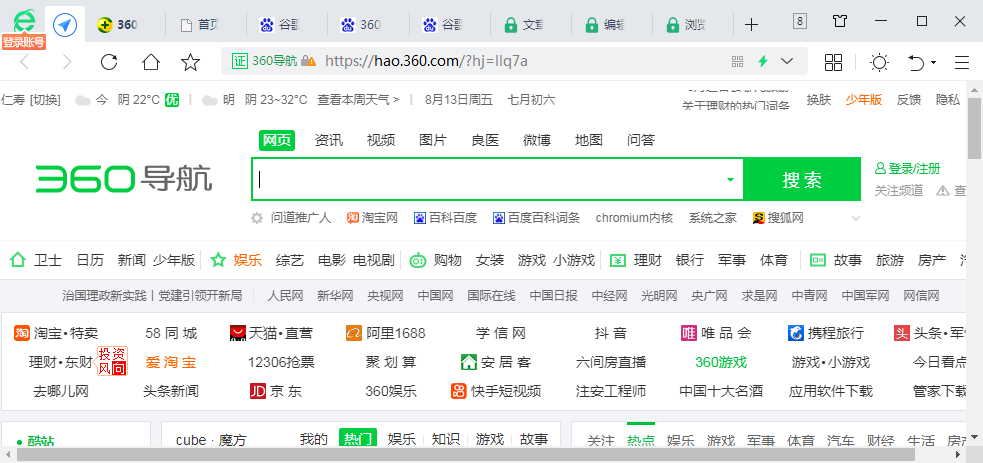Open the 百度百科词条 quick link

tap(537, 218)
